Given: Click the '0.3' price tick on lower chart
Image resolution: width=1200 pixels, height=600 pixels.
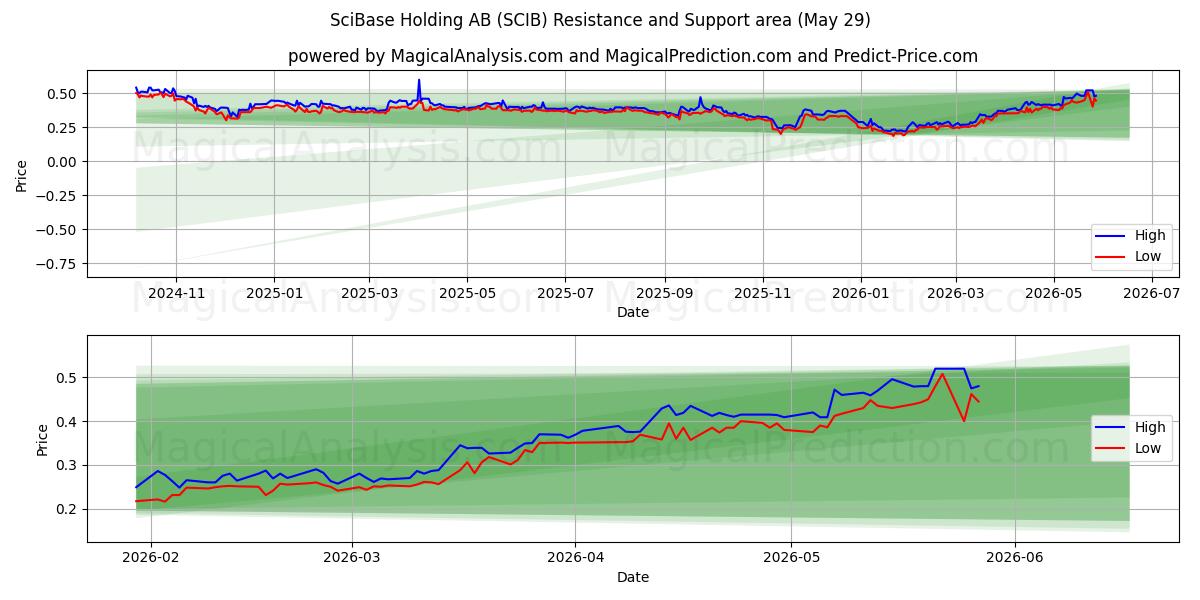Looking at the screenshot, I should [69, 465].
